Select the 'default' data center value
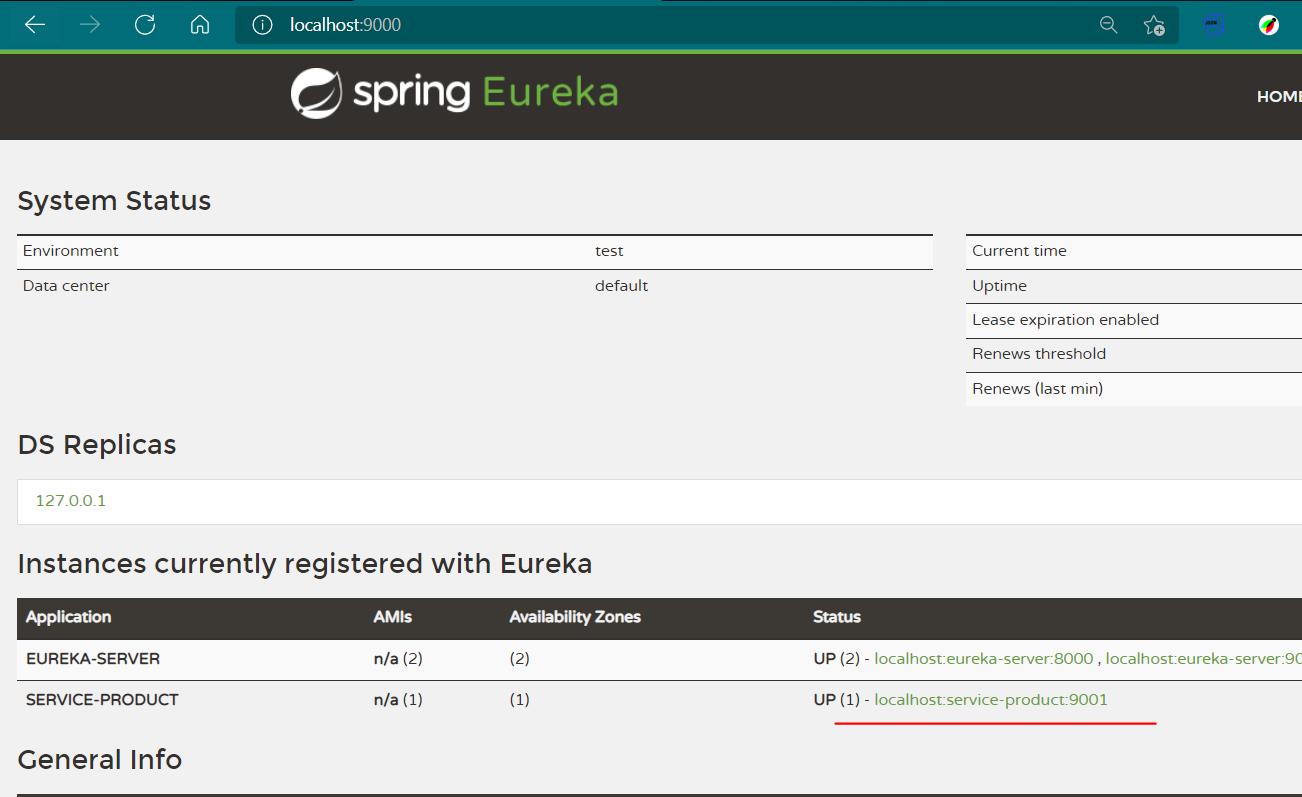This screenshot has width=1302, height=797. (x=621, y=286)
